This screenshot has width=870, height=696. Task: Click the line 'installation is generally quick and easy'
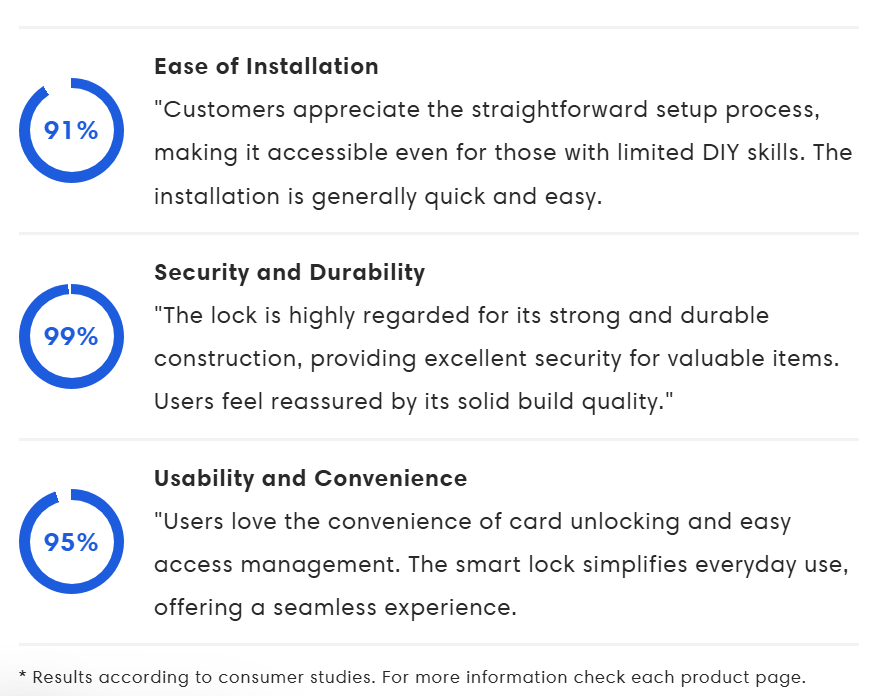[378, 196]
